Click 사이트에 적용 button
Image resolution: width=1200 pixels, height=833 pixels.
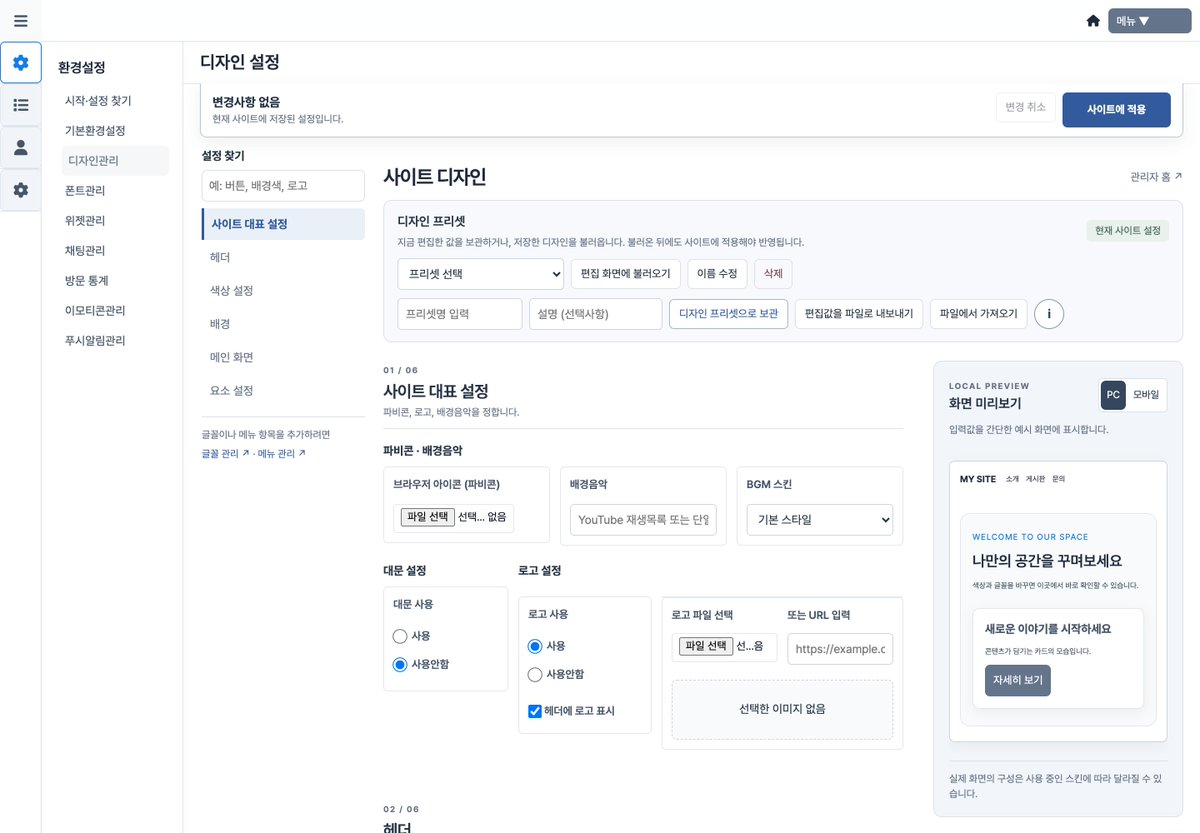click(1116, 110)
